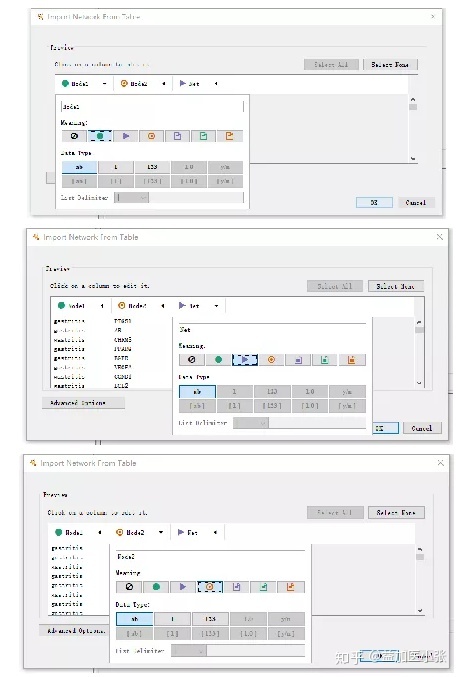Open Advanced Options in dialog editing Node2
The width and height of the screenshot is (458, 677).
[x=75, y=630]
